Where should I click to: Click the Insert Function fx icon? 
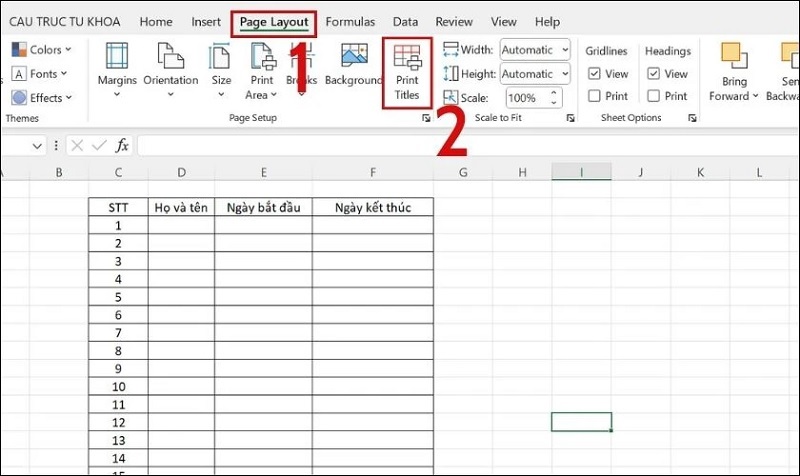pos(122,146)
